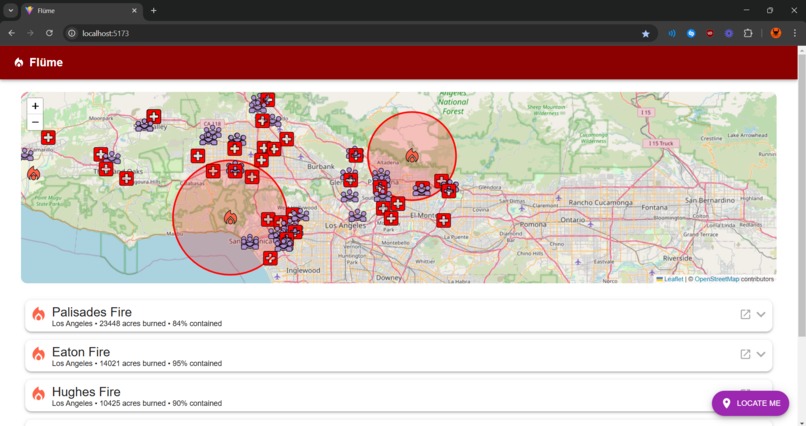Close the Flüme browser tab

pyautogui.click(x=134, y=10)
